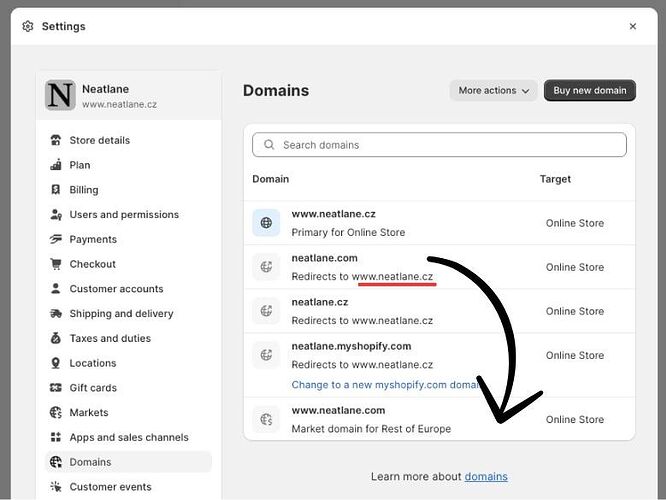
Task: Click the Billing receipt icon
Action: [56, 189]
